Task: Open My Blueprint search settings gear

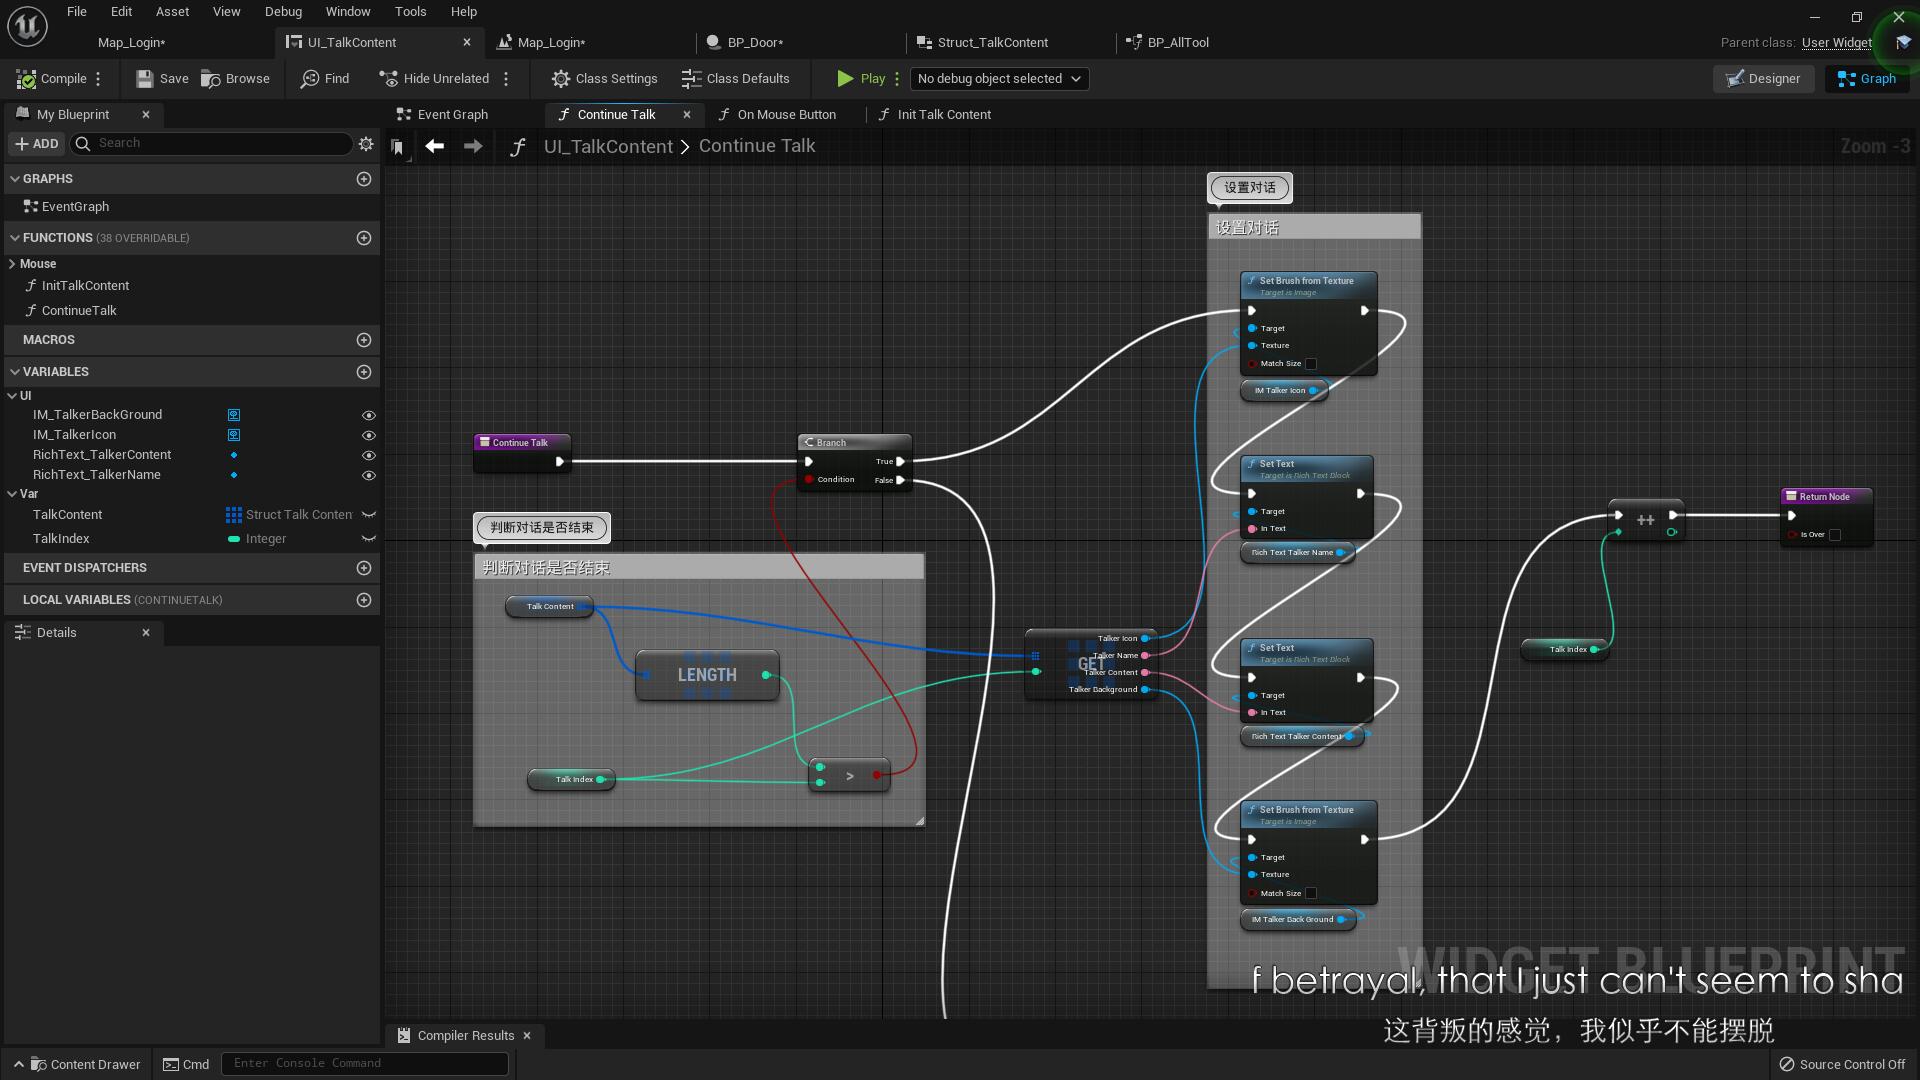Action: [366, 144]
